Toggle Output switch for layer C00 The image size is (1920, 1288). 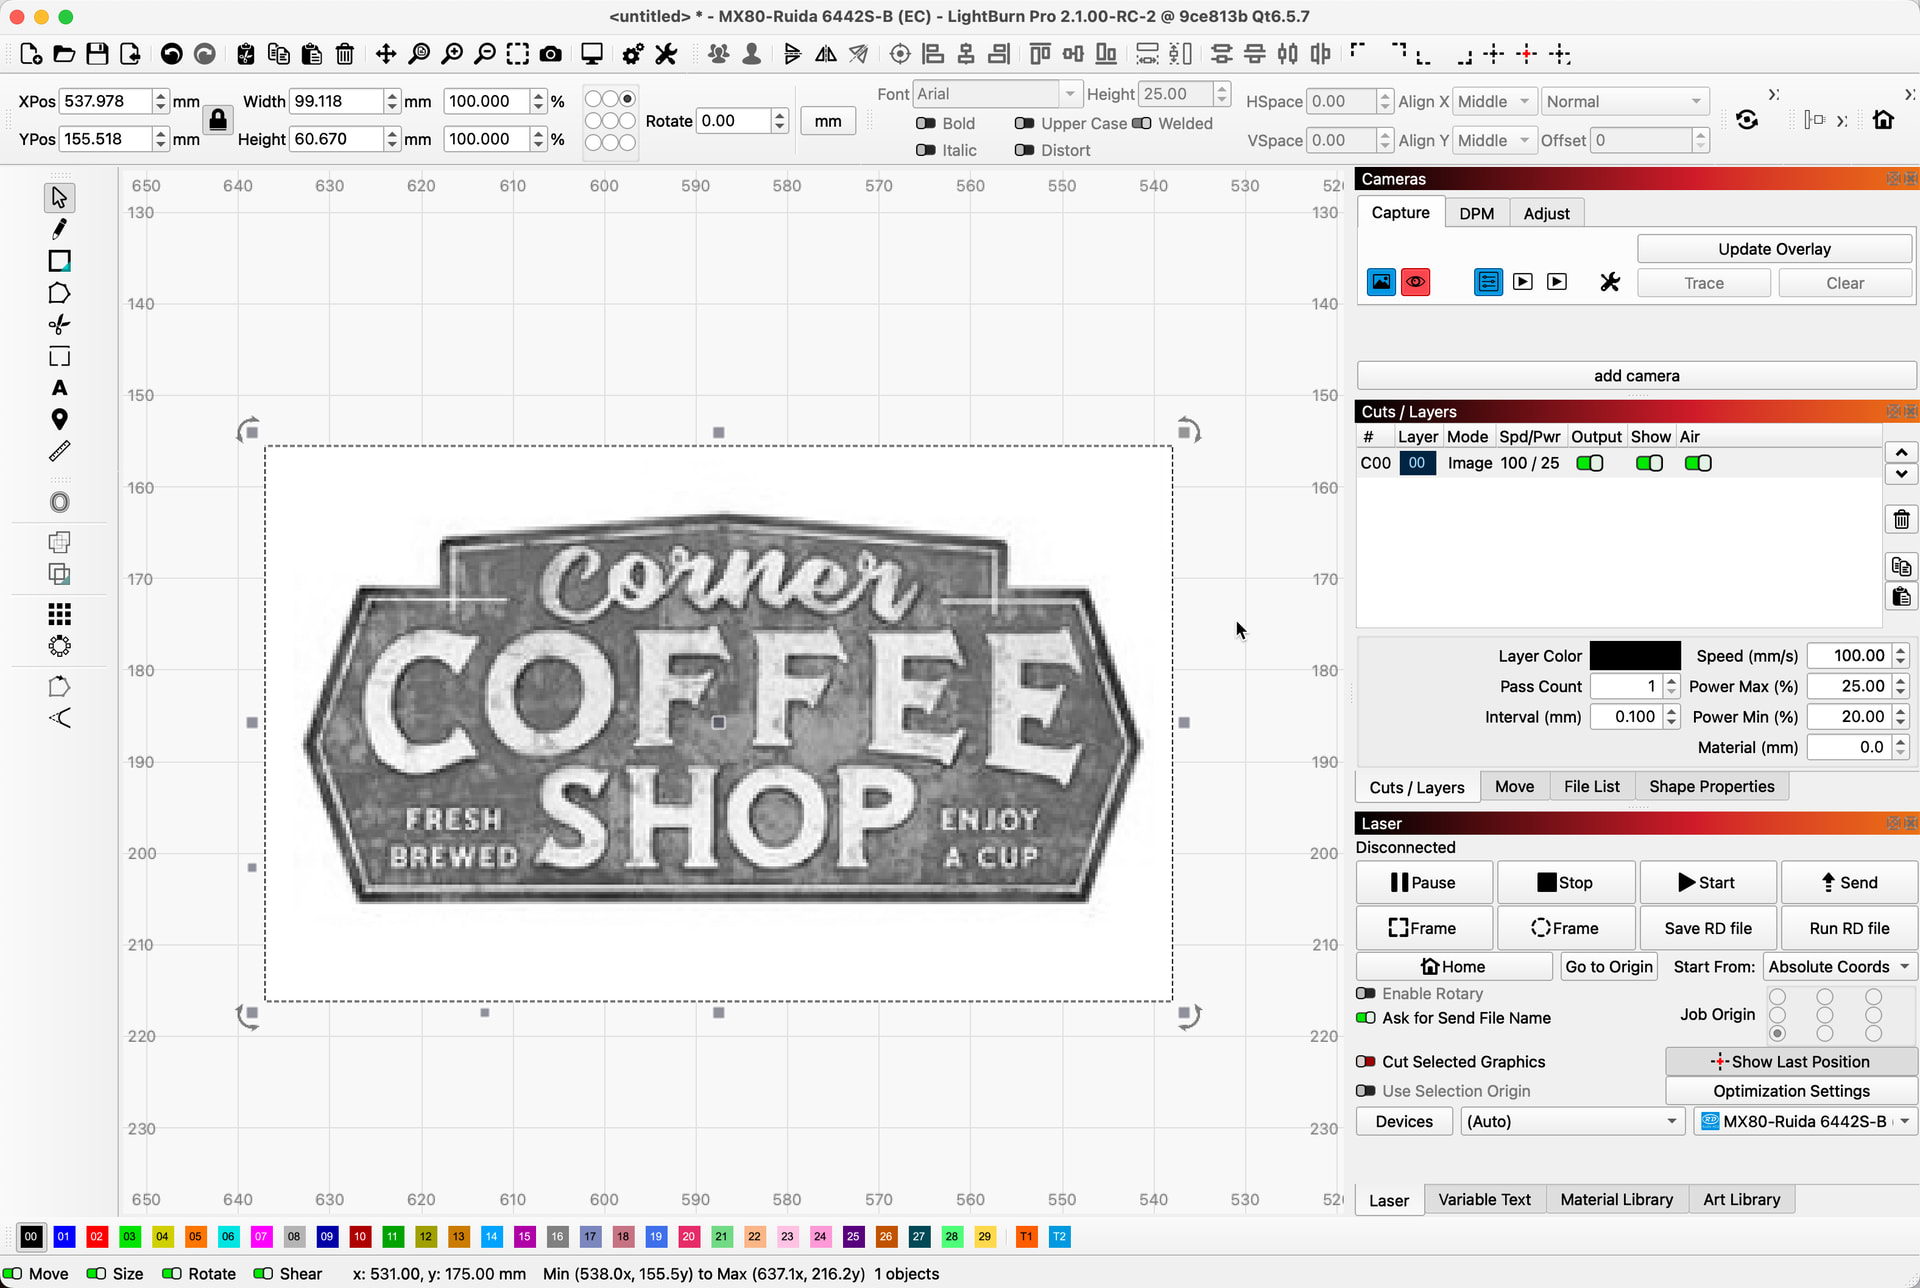coord(1589,463)
